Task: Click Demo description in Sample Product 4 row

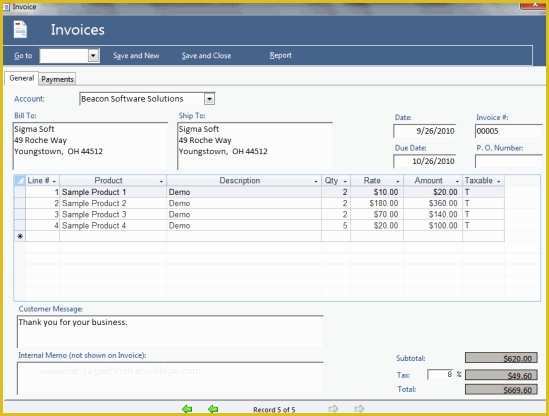Action: pos(244,226)
